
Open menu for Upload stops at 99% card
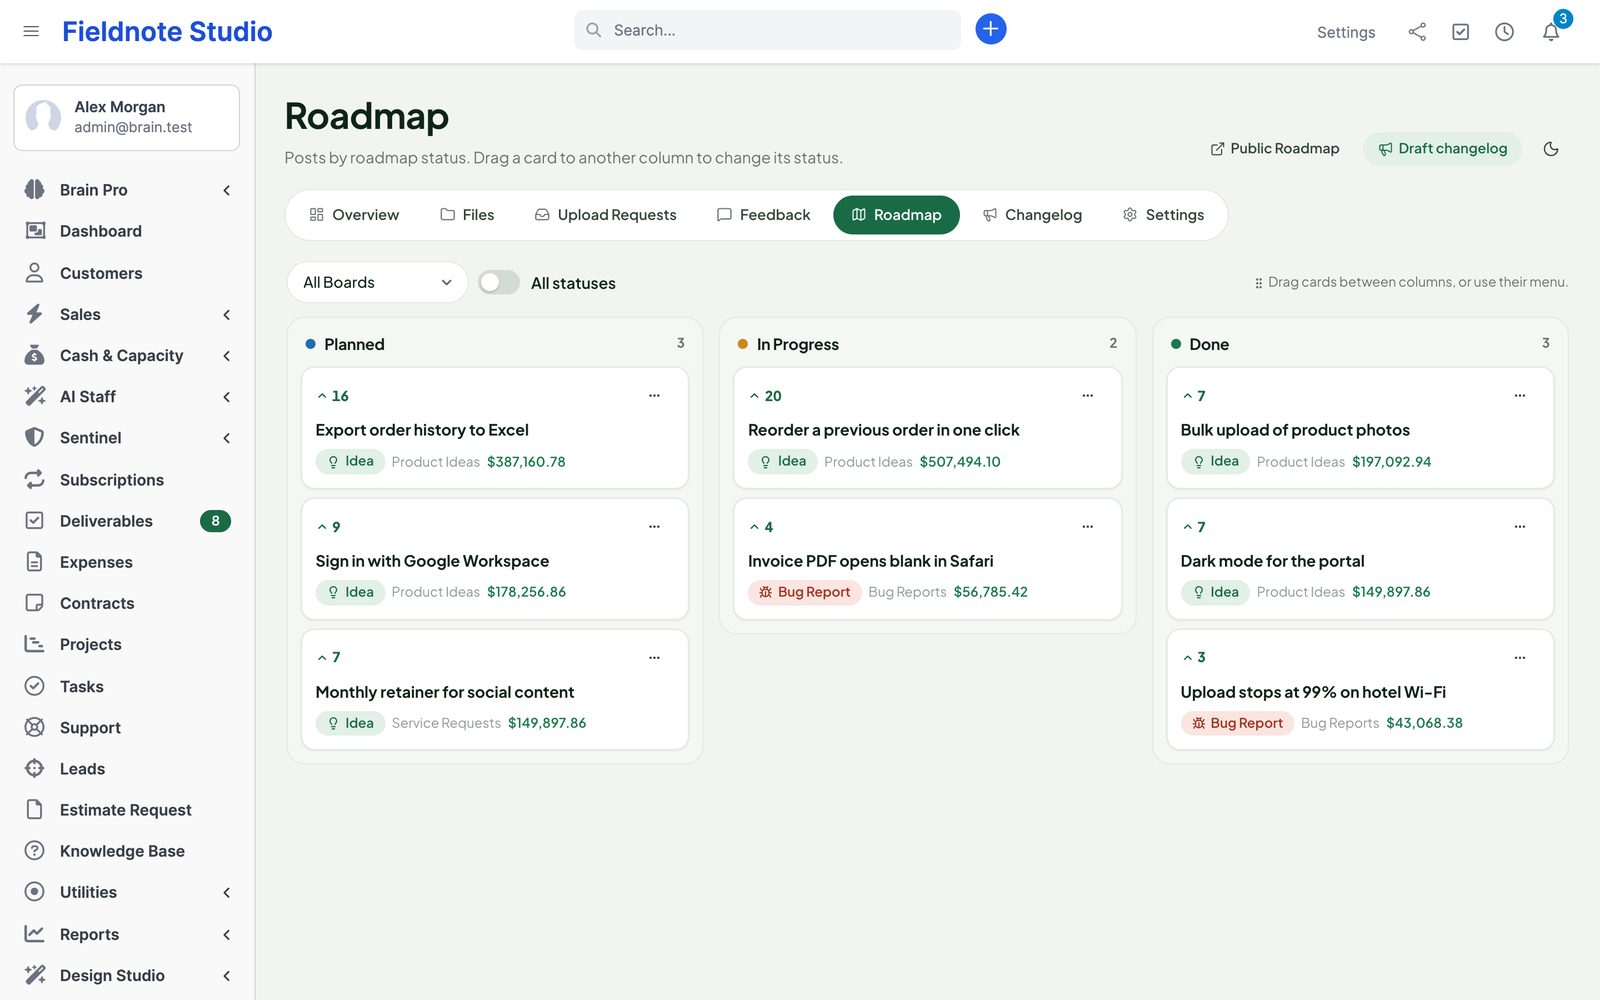coord(1520,657)
